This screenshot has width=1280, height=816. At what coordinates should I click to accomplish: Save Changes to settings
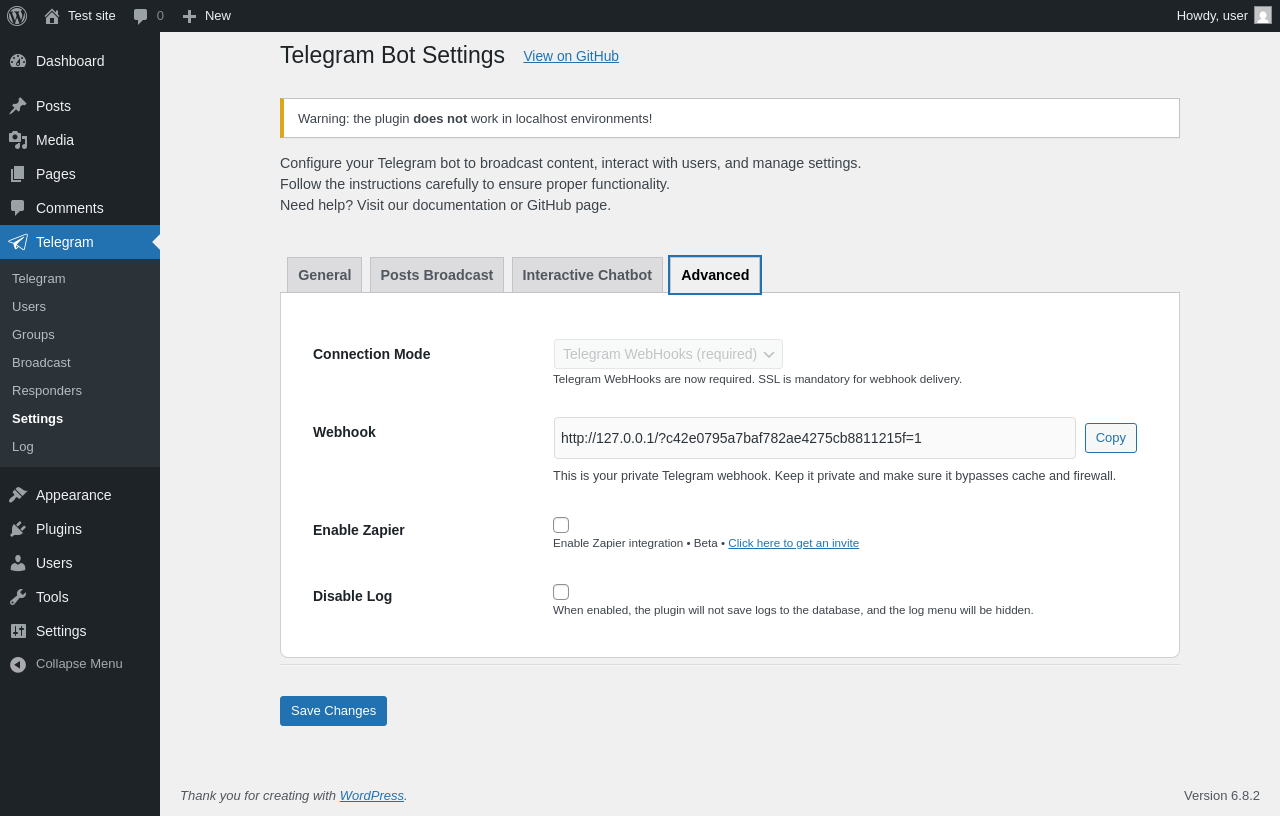[x=333, y=711]
